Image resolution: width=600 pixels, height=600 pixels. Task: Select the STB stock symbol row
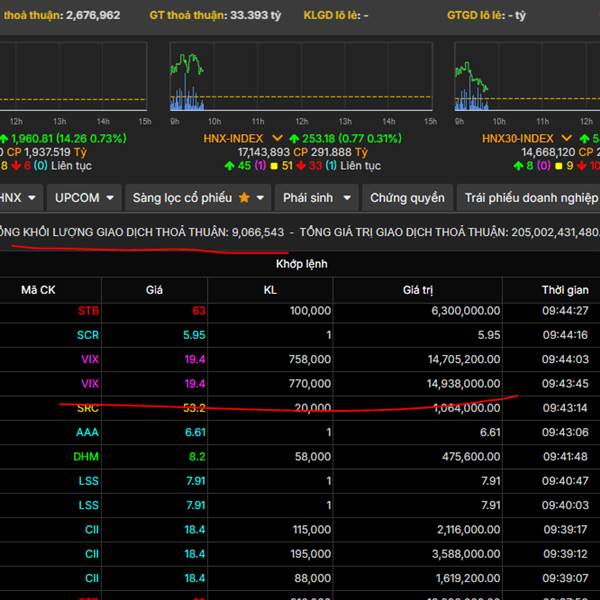click(88, 311)
